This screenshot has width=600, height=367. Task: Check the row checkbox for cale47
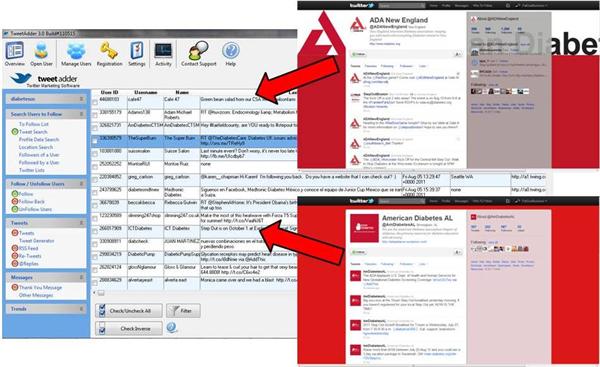click(x=95, y=103)
